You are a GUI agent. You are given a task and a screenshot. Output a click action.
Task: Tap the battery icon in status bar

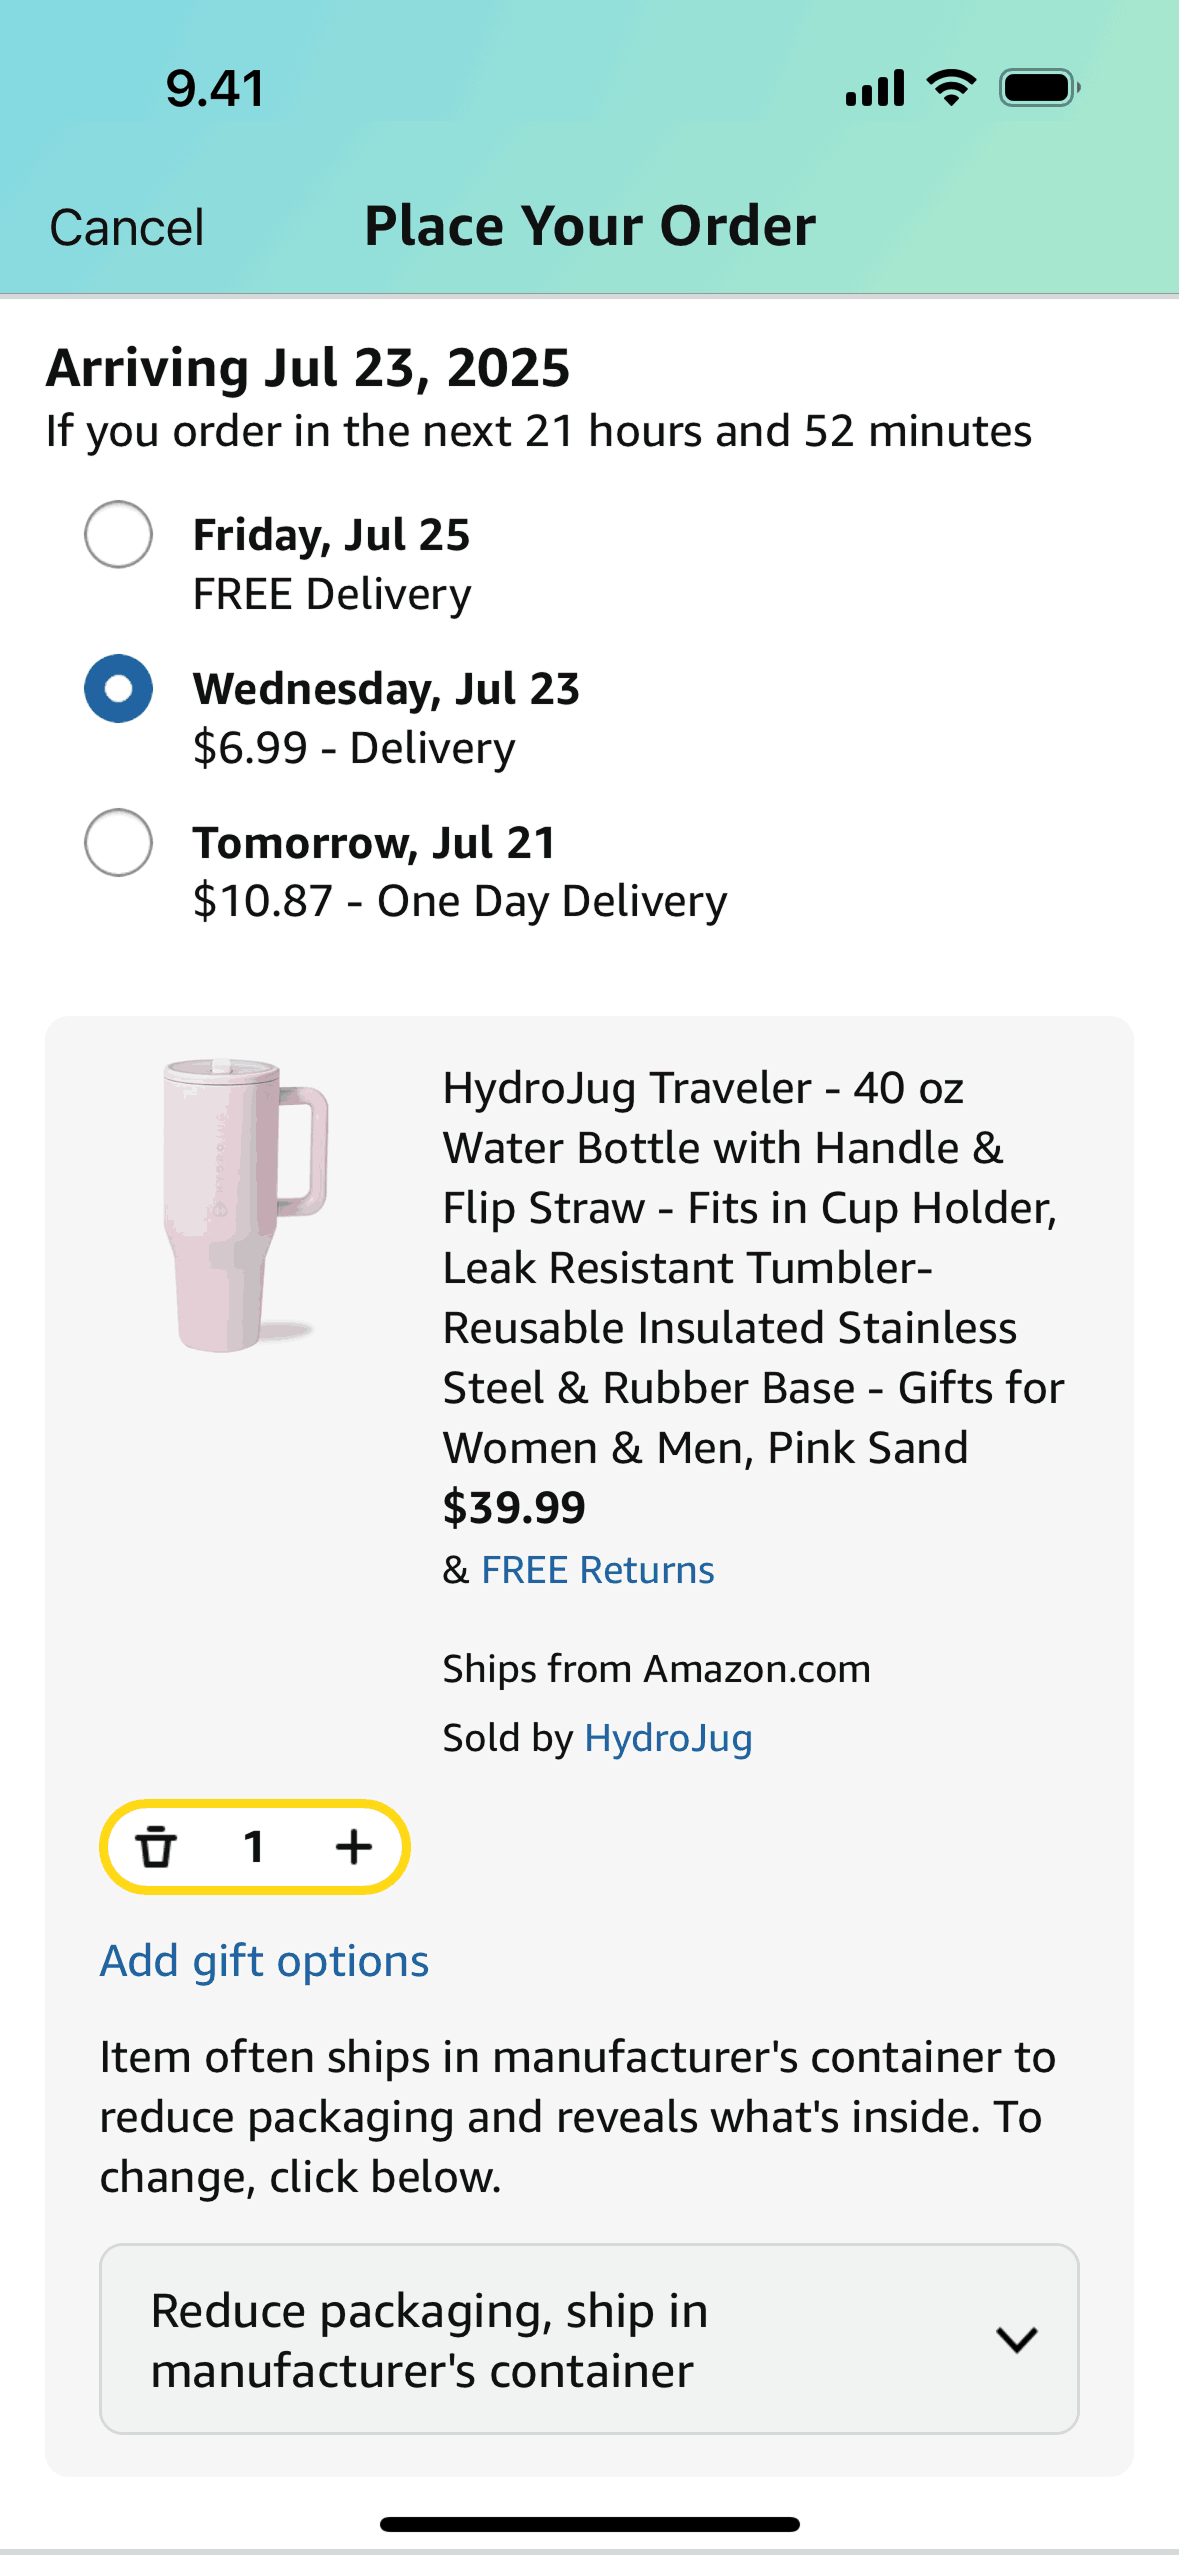tap(1039, 88)
